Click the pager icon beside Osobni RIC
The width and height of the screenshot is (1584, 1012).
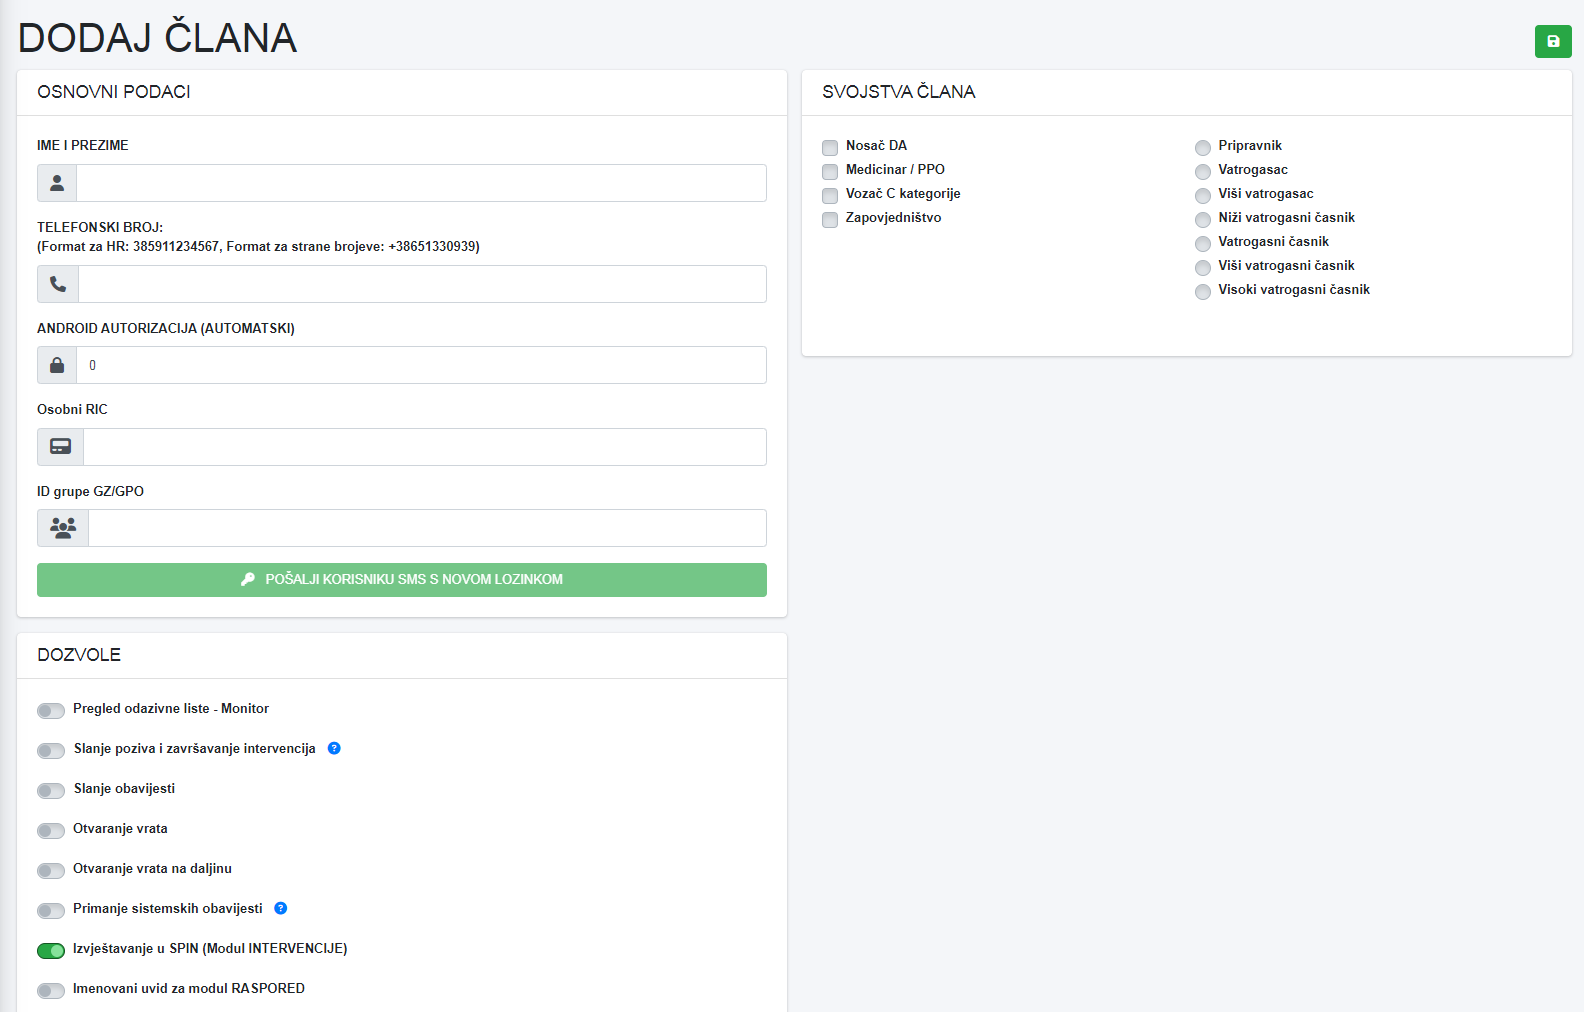60,447
